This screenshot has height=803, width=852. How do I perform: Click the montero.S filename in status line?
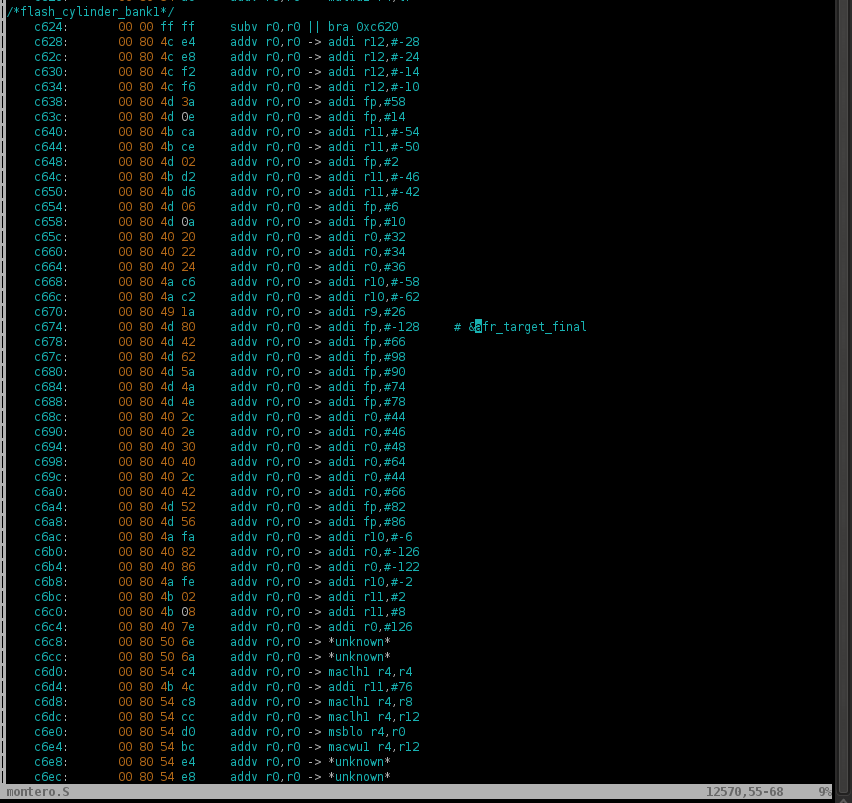38,792
